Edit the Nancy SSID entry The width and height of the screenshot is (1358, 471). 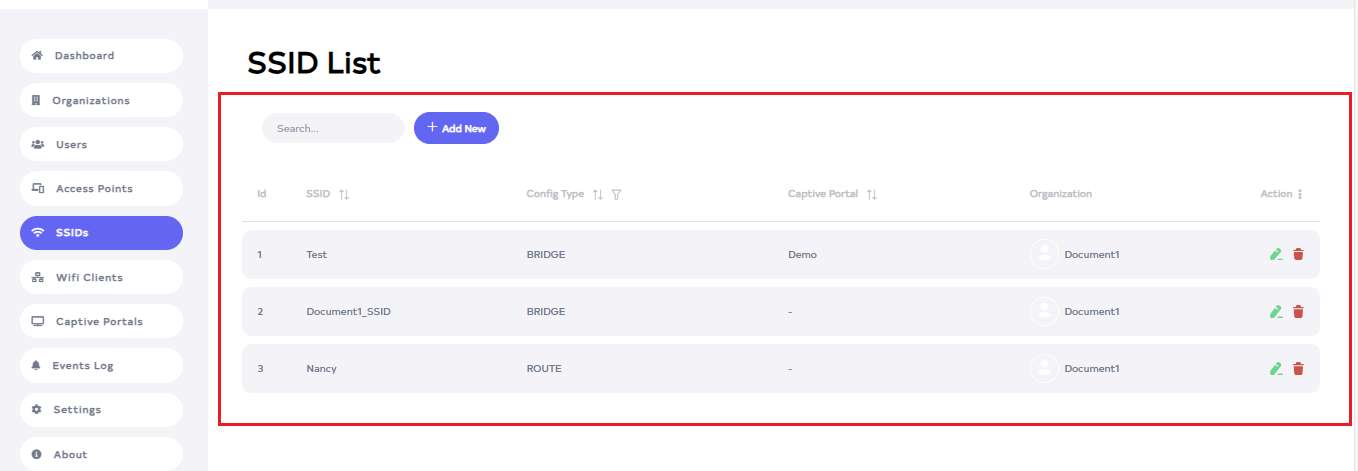coord(1276,369)
